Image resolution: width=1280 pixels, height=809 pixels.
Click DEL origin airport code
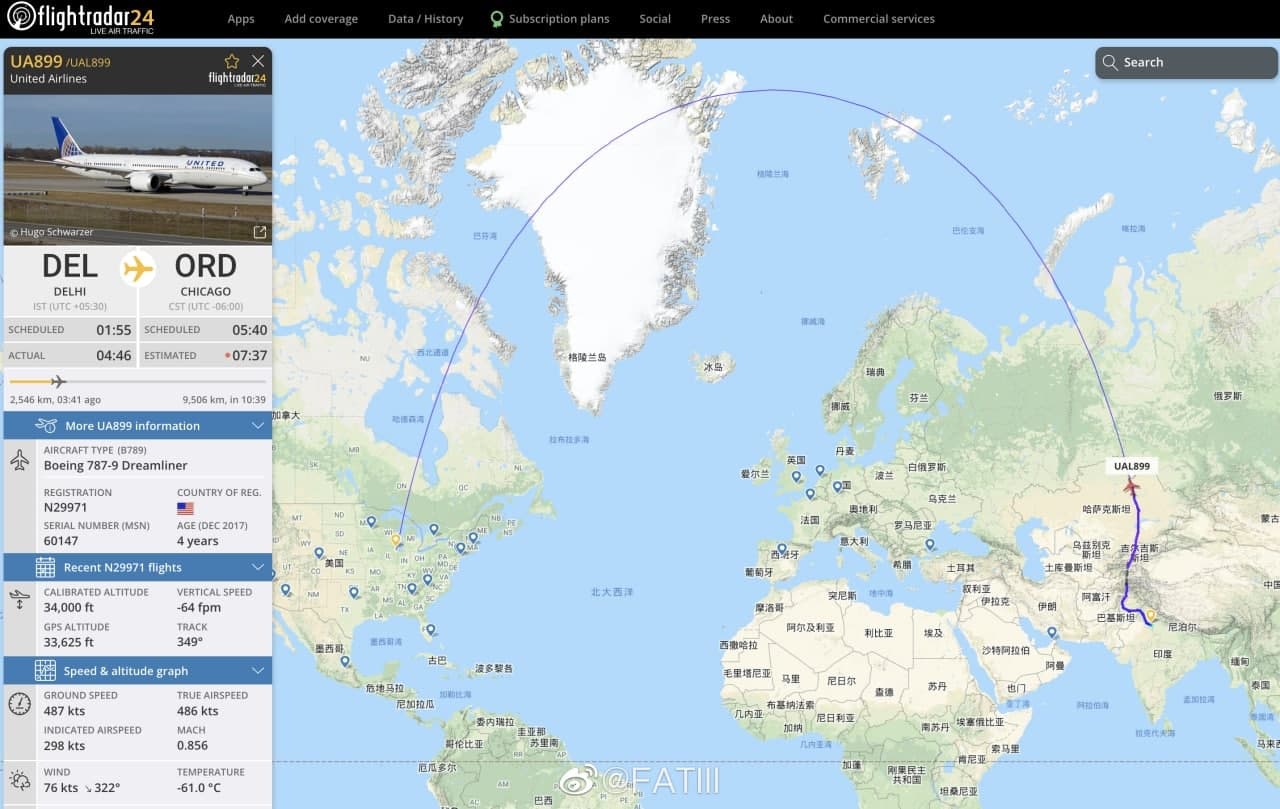click(70, 266)
